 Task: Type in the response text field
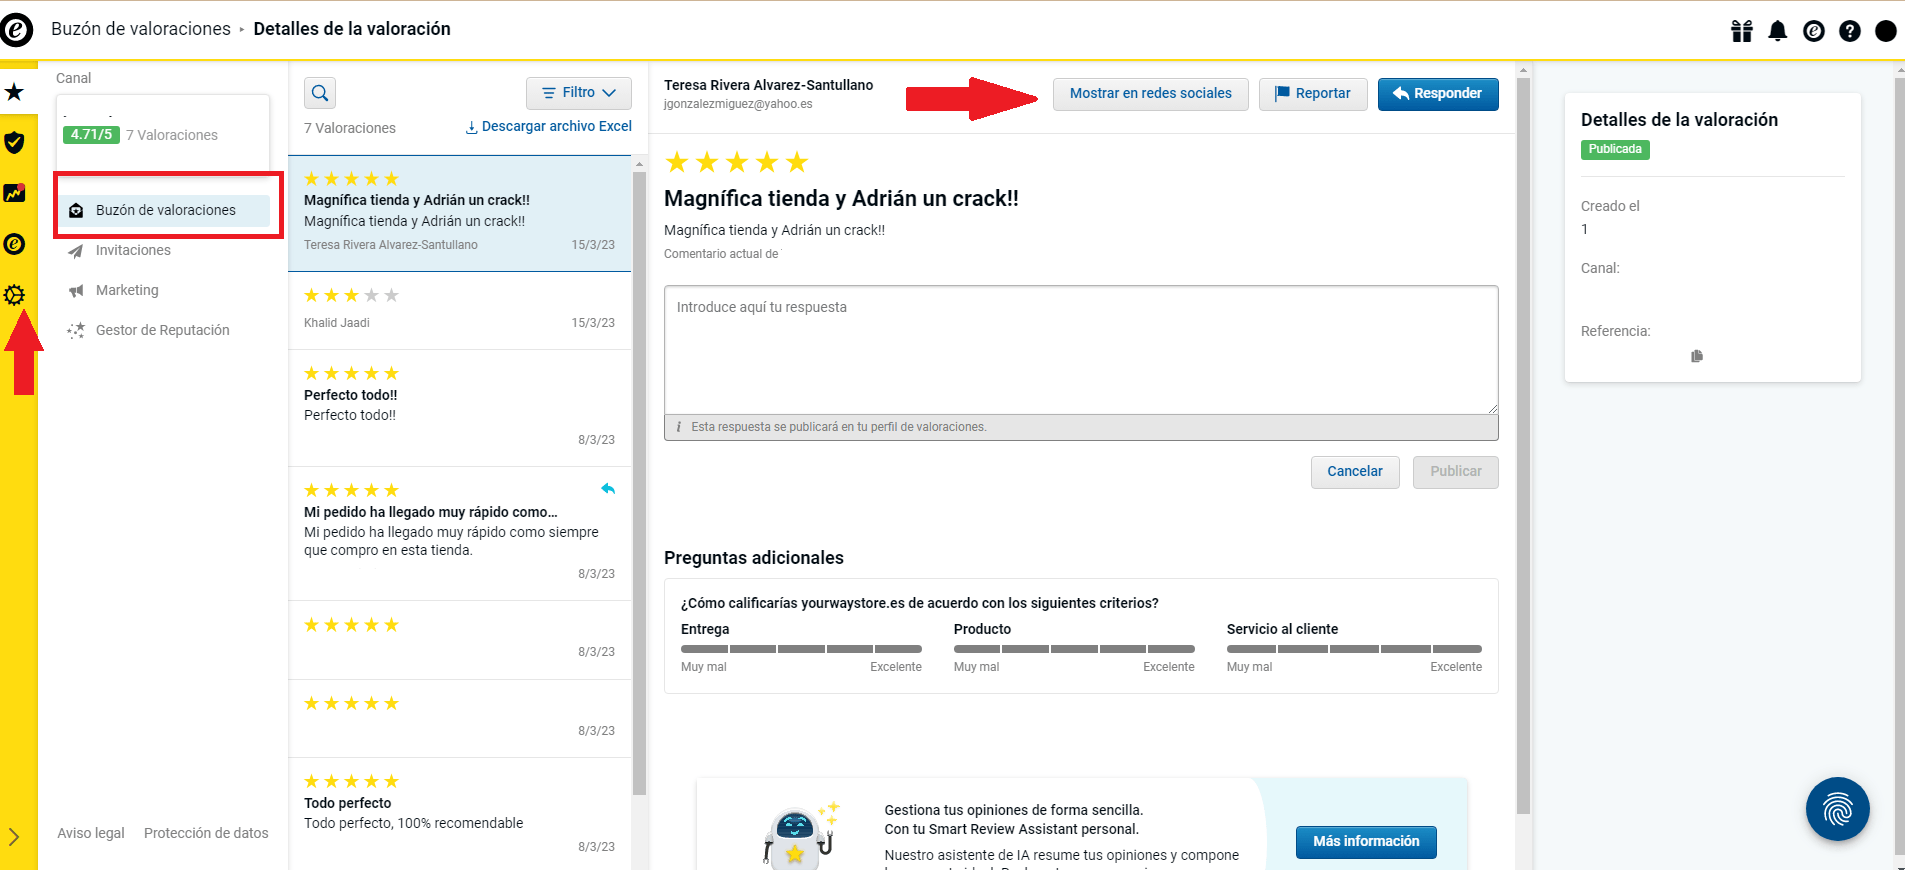[1080, 350]
